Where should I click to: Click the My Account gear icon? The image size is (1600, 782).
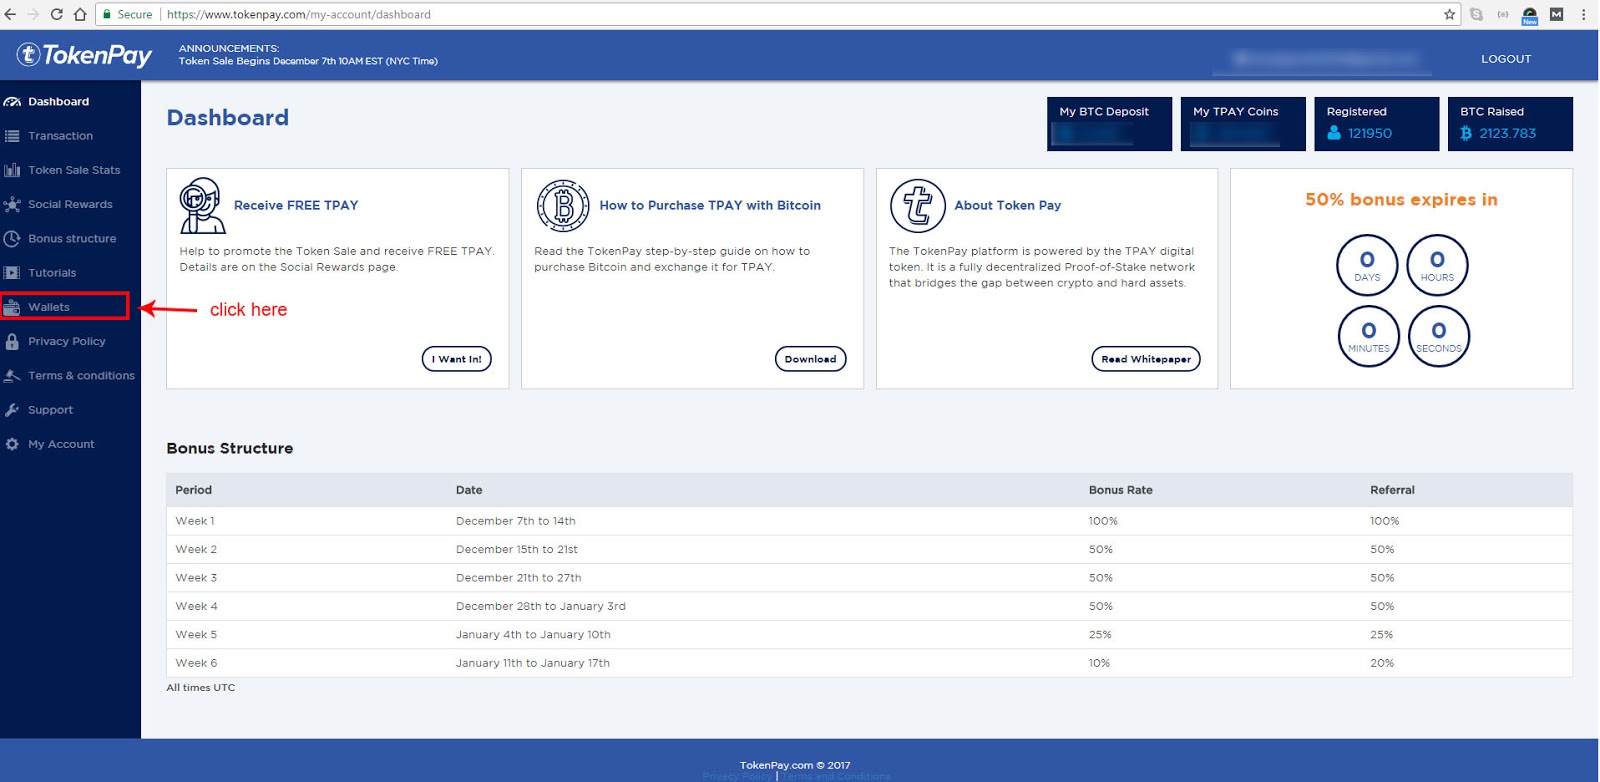point(12,444)
